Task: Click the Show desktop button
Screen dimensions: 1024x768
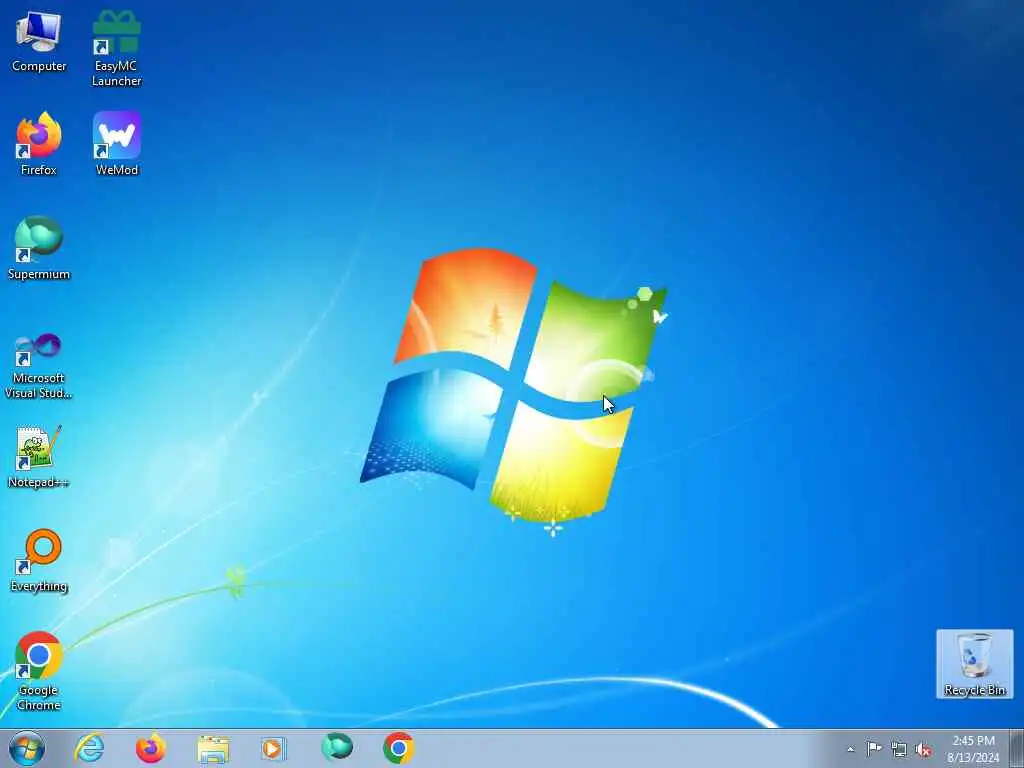Action: tap(1017, 748)
